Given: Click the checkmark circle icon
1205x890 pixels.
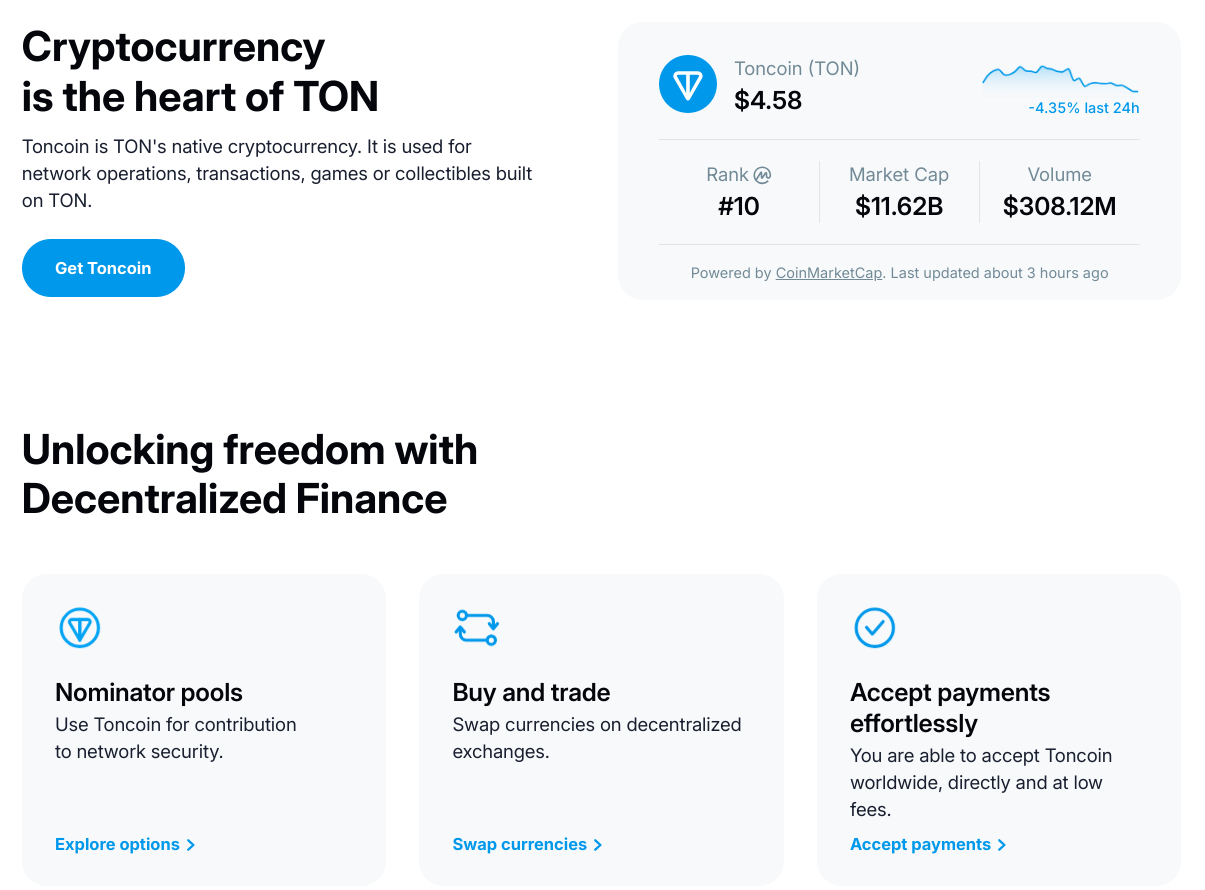Looking at the screenshot, I should [x=874, y=627].
